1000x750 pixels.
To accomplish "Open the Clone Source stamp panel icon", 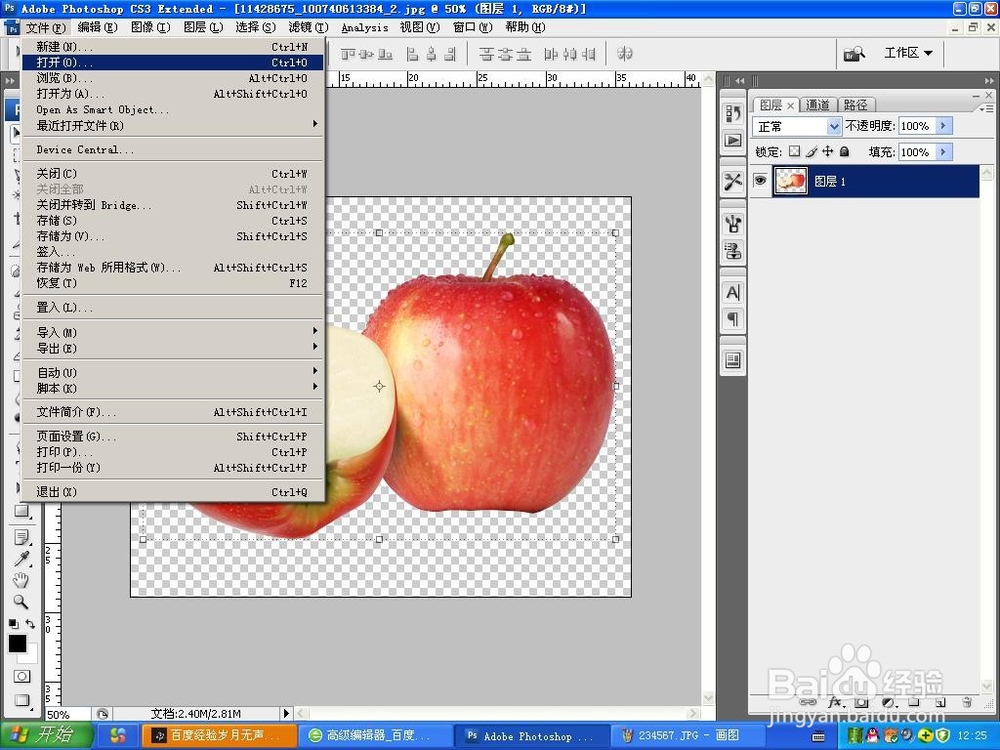I will [733, 251].
